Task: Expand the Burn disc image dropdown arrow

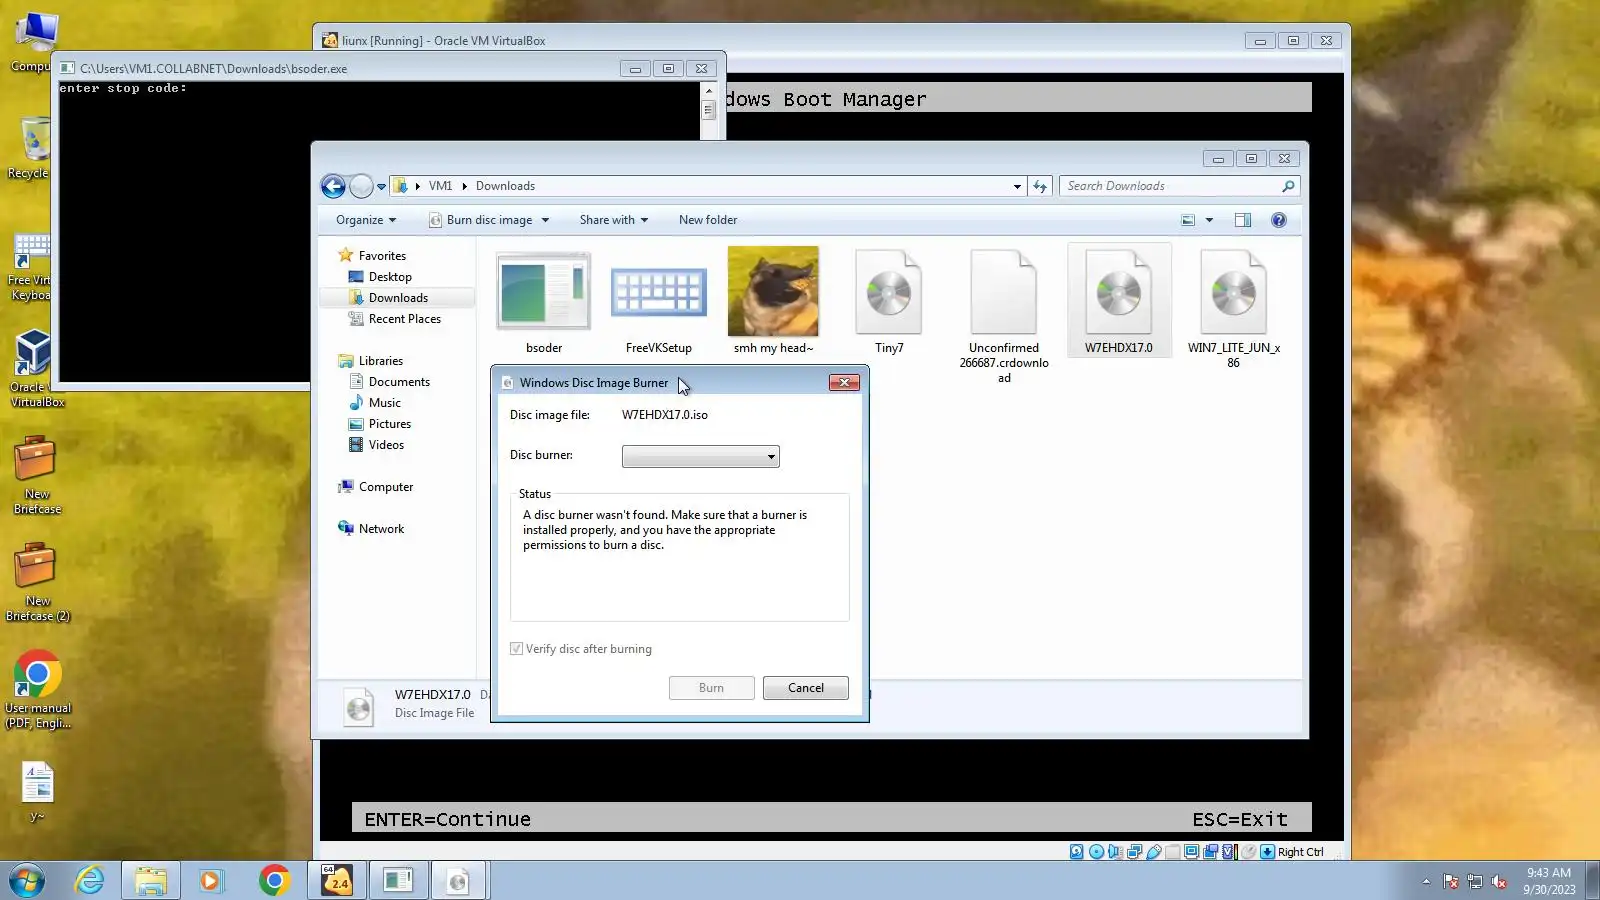Action: [x=545, y=220]
